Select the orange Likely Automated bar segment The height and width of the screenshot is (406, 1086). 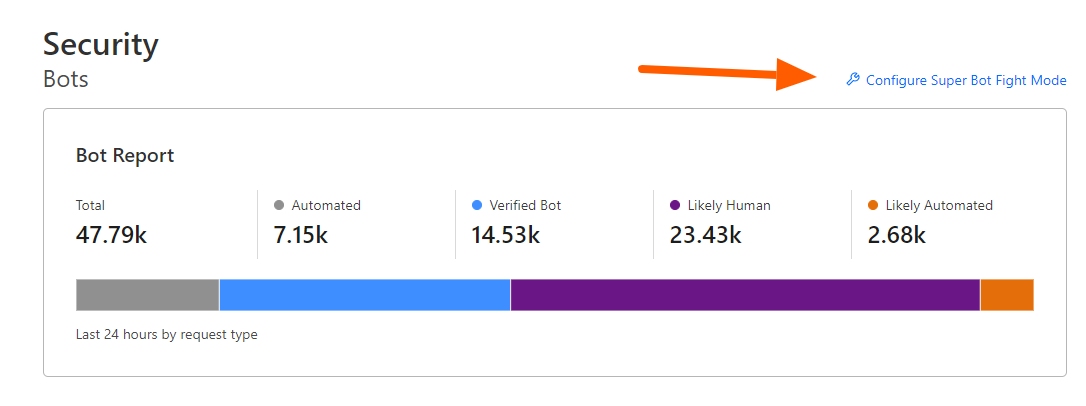pyautogui.click(x=1006, y=295)
